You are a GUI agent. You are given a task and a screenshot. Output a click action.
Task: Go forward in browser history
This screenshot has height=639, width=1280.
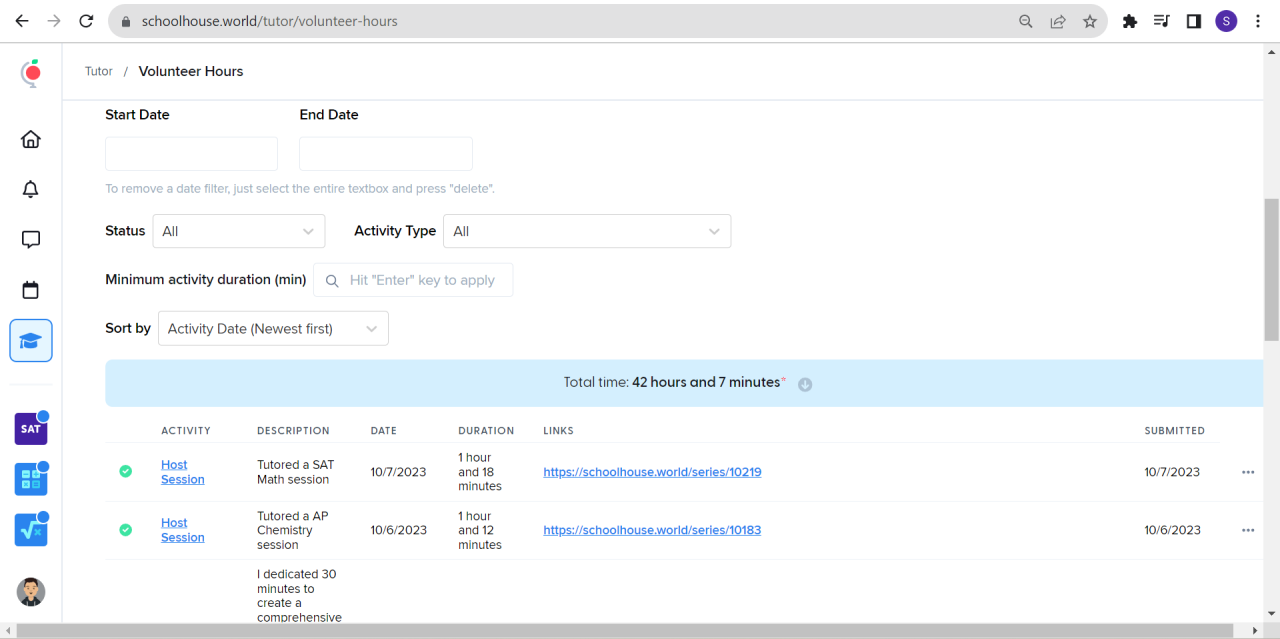(x=54, y=21)
